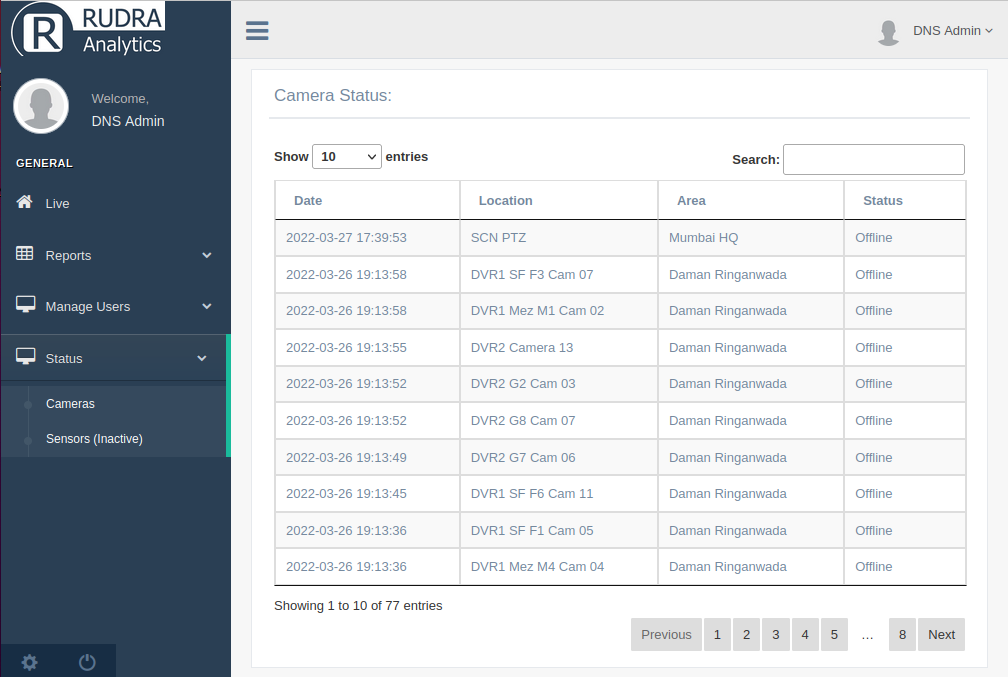The height and width of the screenshot is (677, 1008).
Task: Expand the Reports sidebar chevron
Action: click(x=207, y=255)
